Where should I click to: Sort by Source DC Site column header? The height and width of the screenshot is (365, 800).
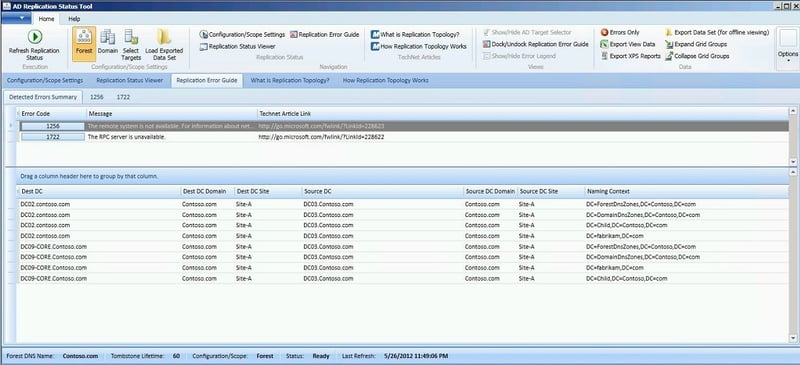click(551, 191)
